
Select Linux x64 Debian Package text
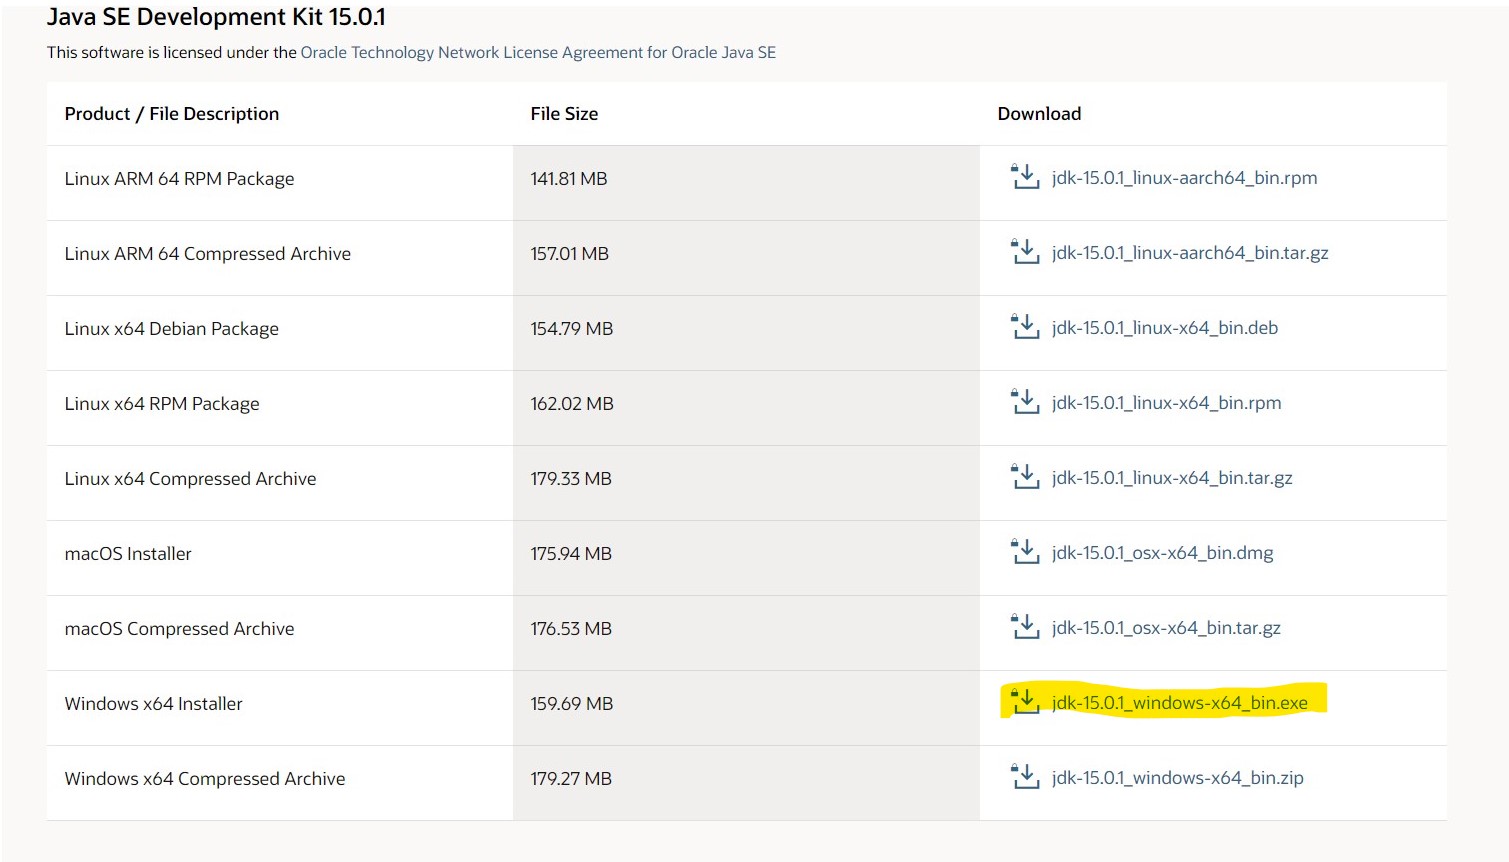tap(172, 329)
